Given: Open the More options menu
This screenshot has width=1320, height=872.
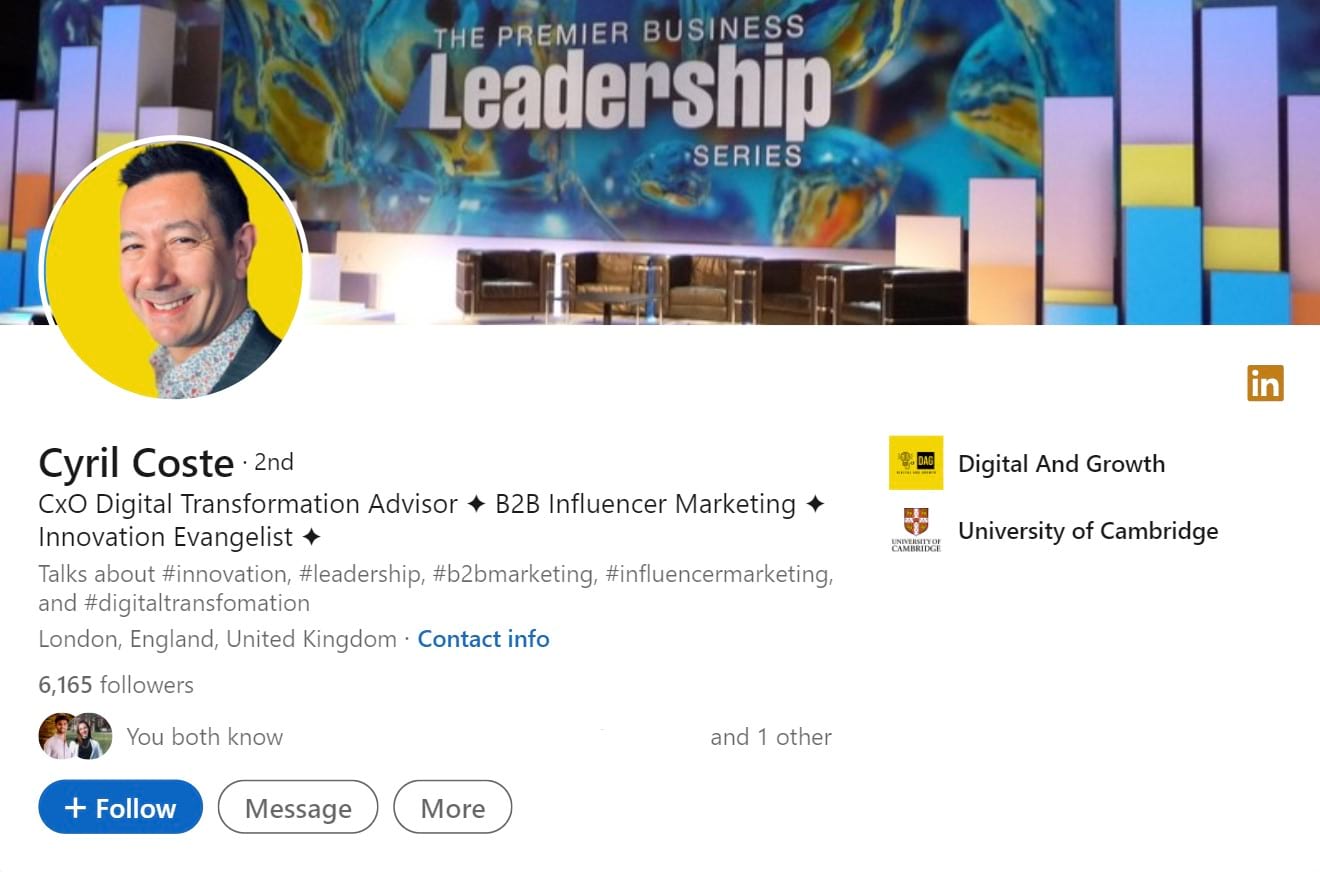Looking at the screenshot, I should point(453,807).
